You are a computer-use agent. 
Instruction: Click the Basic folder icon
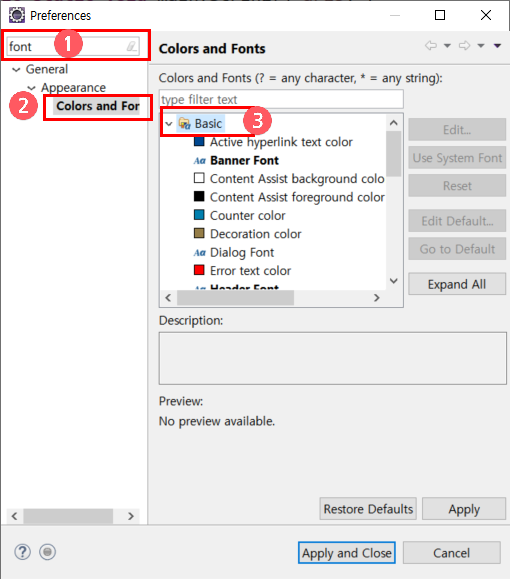pyautogui.click(x=185, y=123)
